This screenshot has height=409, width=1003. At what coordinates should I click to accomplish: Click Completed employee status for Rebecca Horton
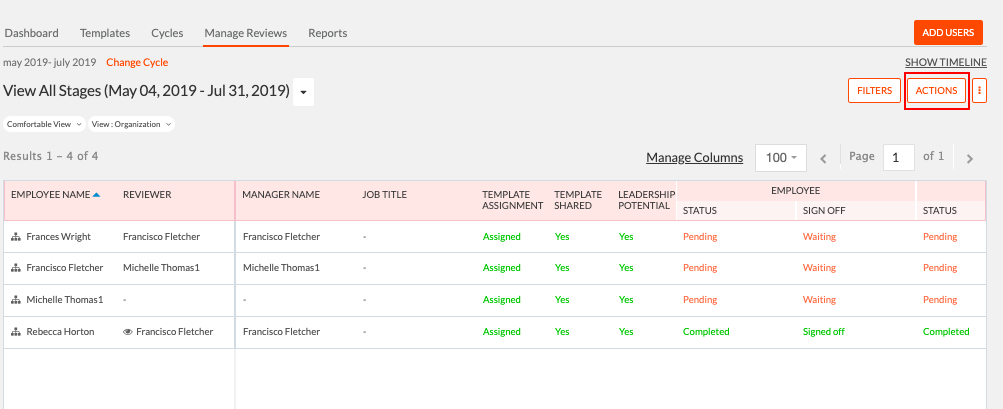point(706,332)
